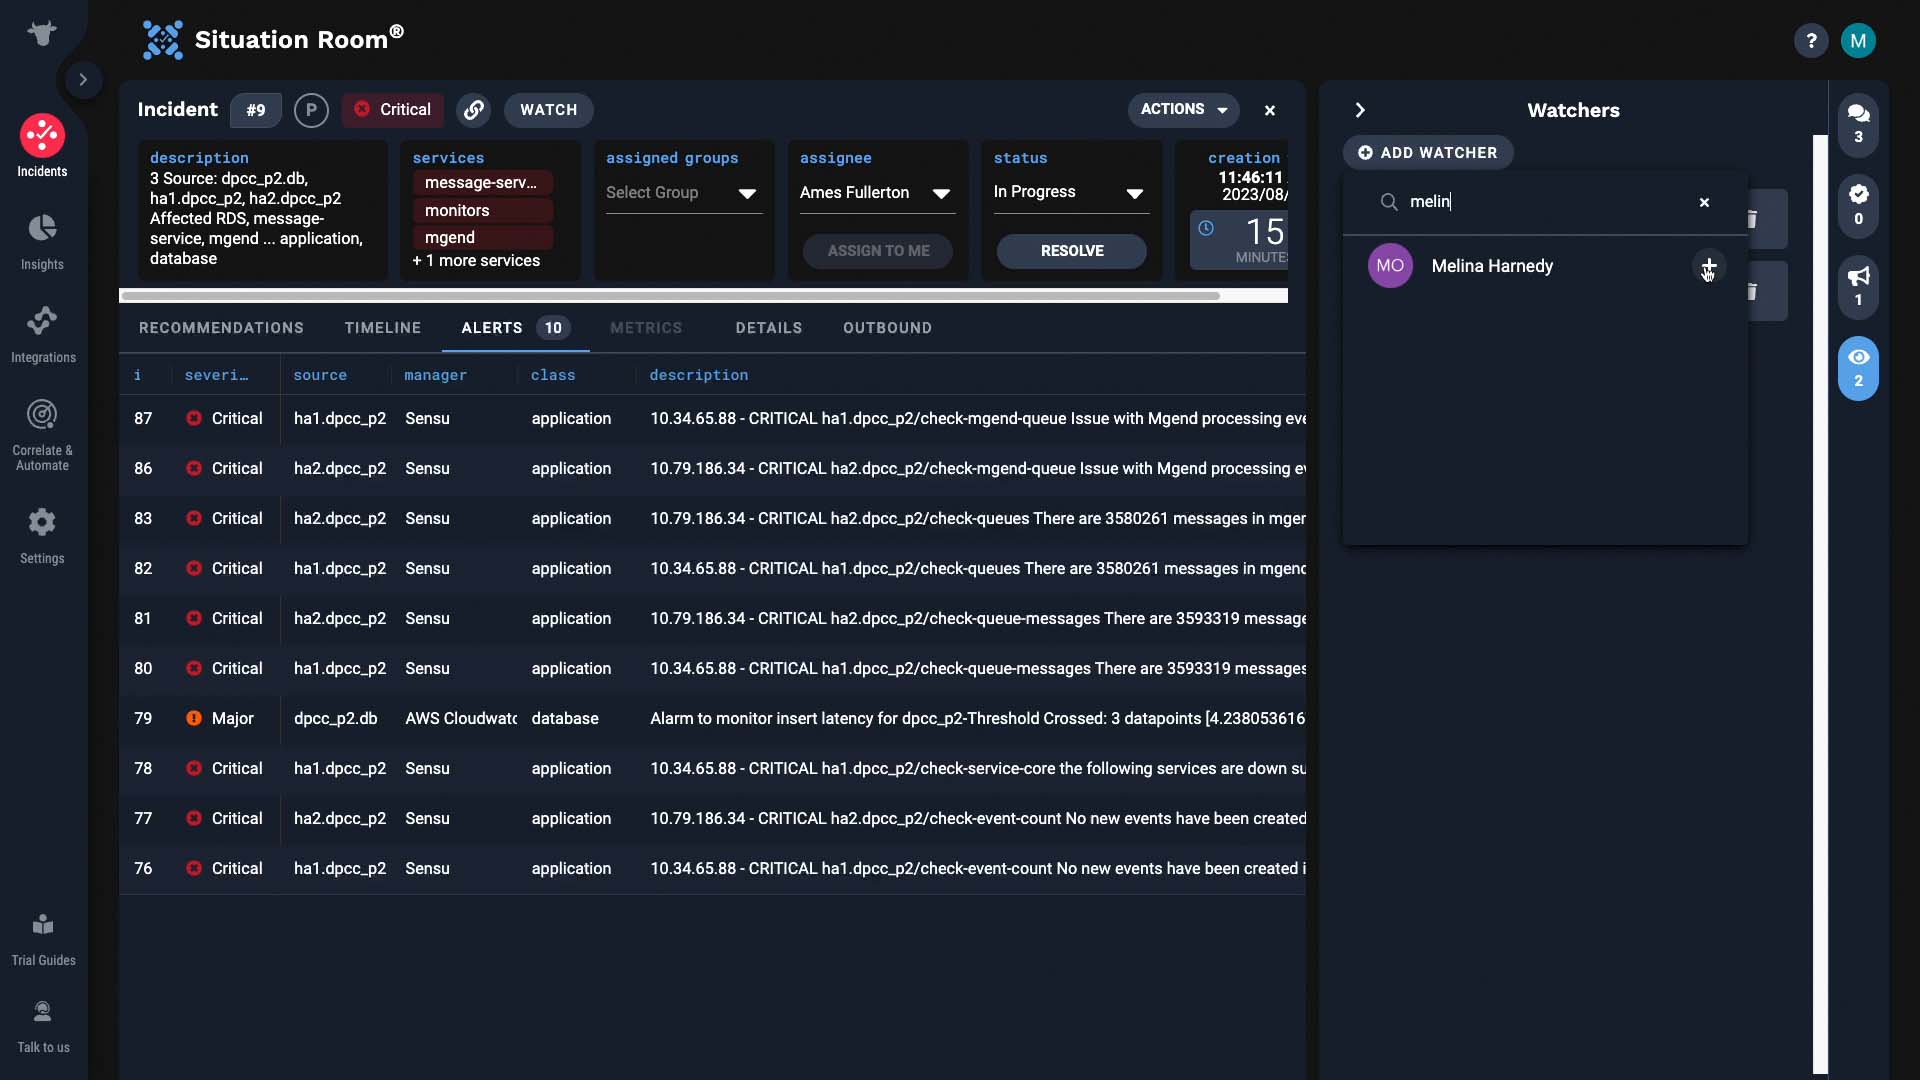Click the incident number #9 badge
Viewport: 1920px width, 1080px height.
coord(256,110)
